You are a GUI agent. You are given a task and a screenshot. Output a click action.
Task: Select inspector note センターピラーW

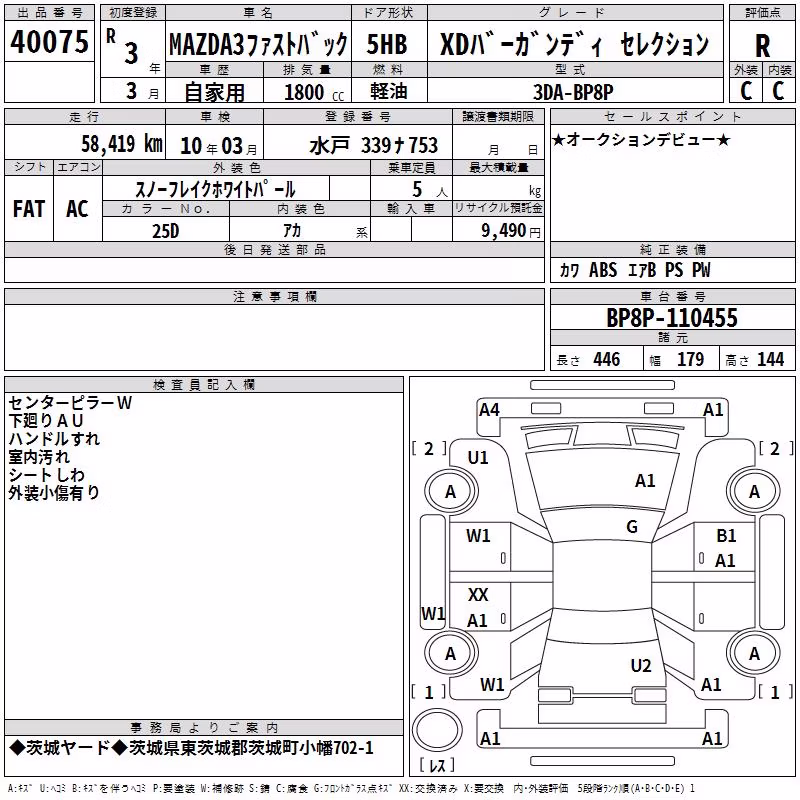click(x=70, y=403)
